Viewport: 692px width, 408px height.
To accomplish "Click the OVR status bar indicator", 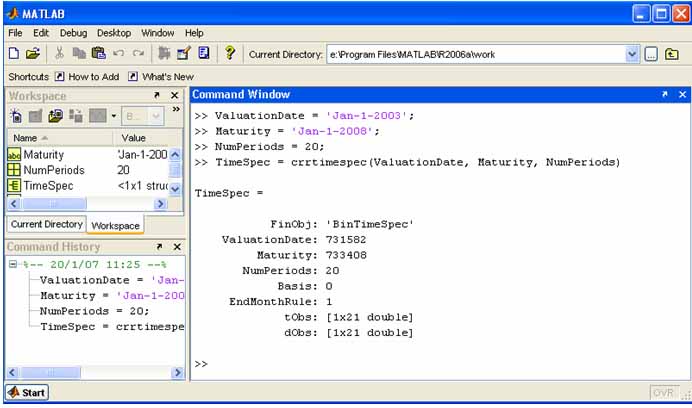I will pos(663,393).
